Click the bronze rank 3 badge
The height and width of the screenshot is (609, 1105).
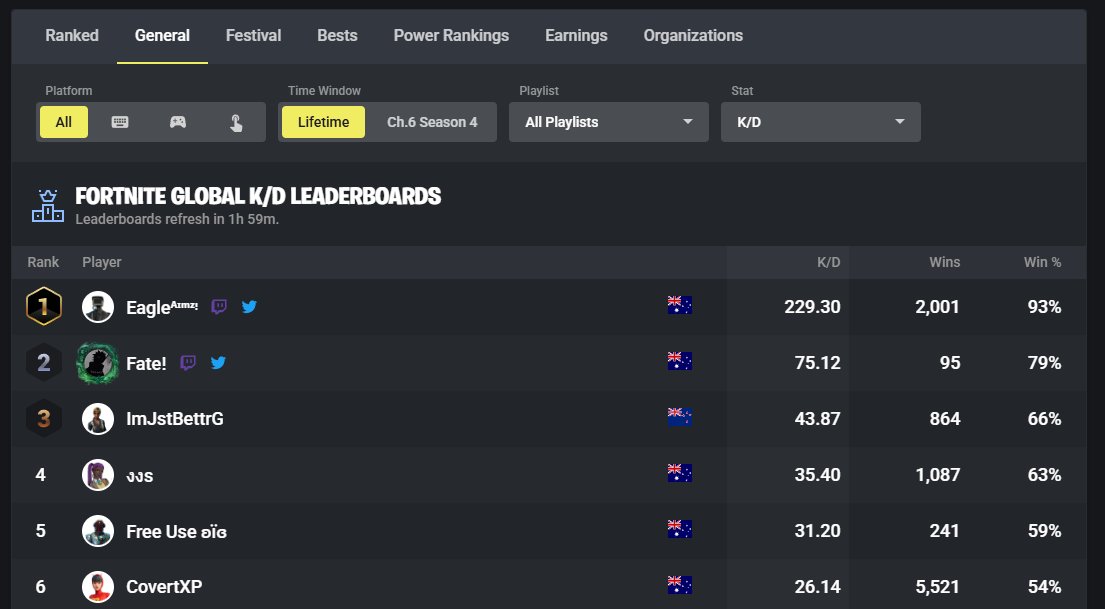click(x=44, y=418)
